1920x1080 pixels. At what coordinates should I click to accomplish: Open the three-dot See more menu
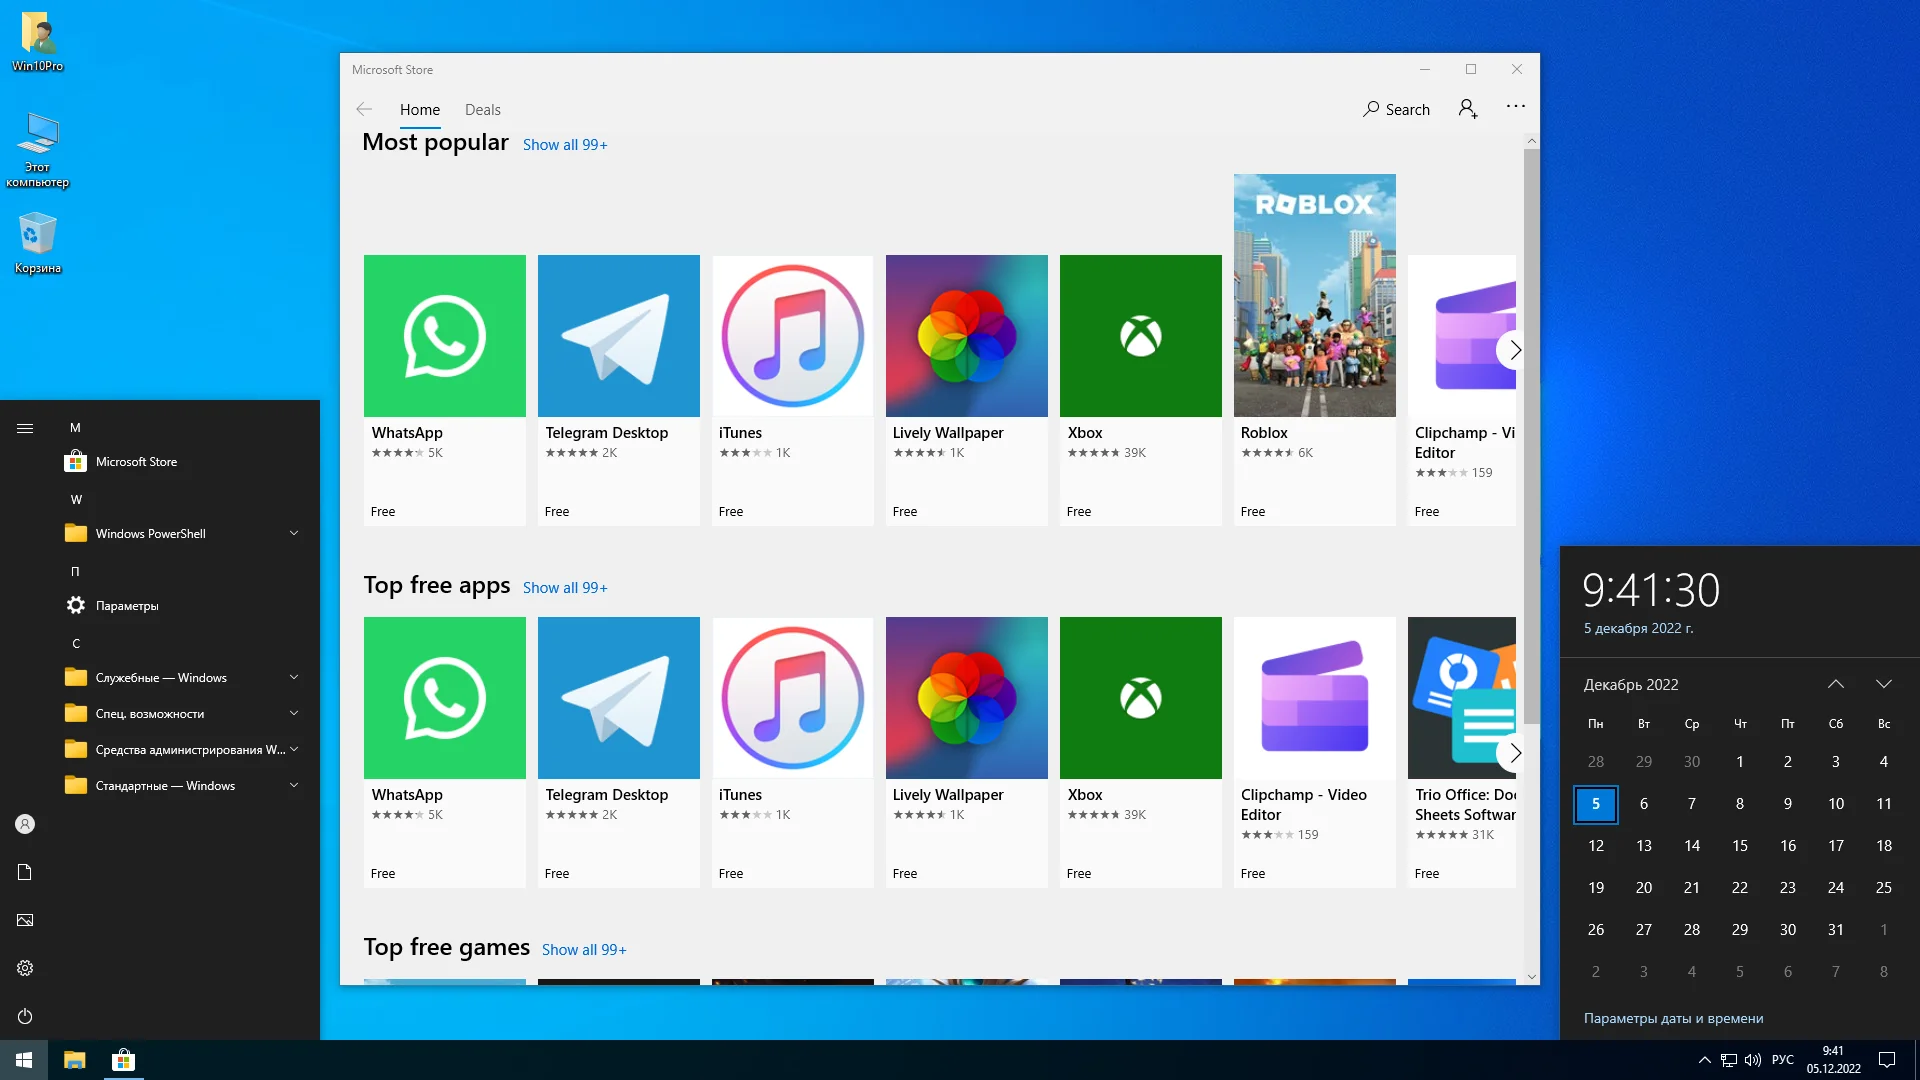coord(1515,107)
